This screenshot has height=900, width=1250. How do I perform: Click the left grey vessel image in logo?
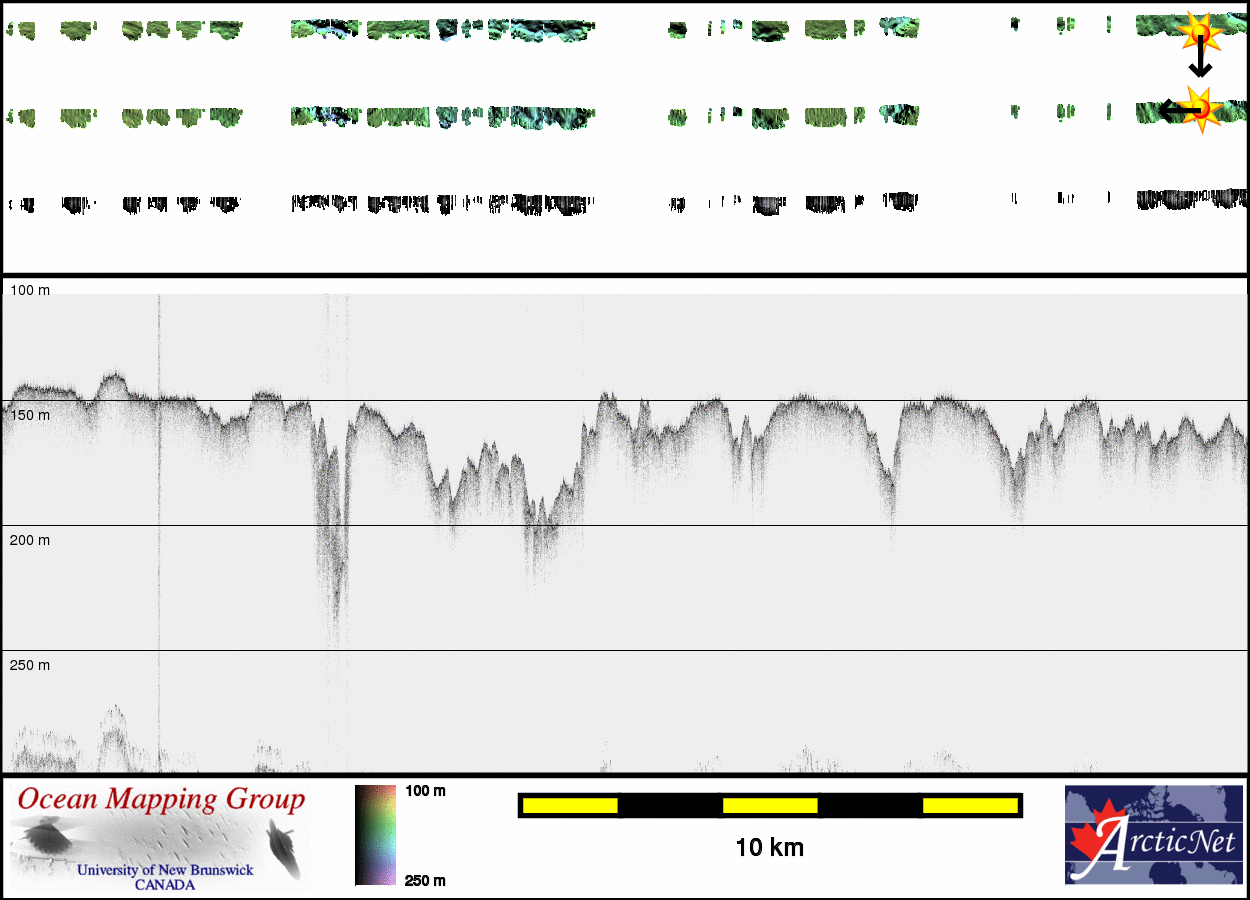[45, 836]
